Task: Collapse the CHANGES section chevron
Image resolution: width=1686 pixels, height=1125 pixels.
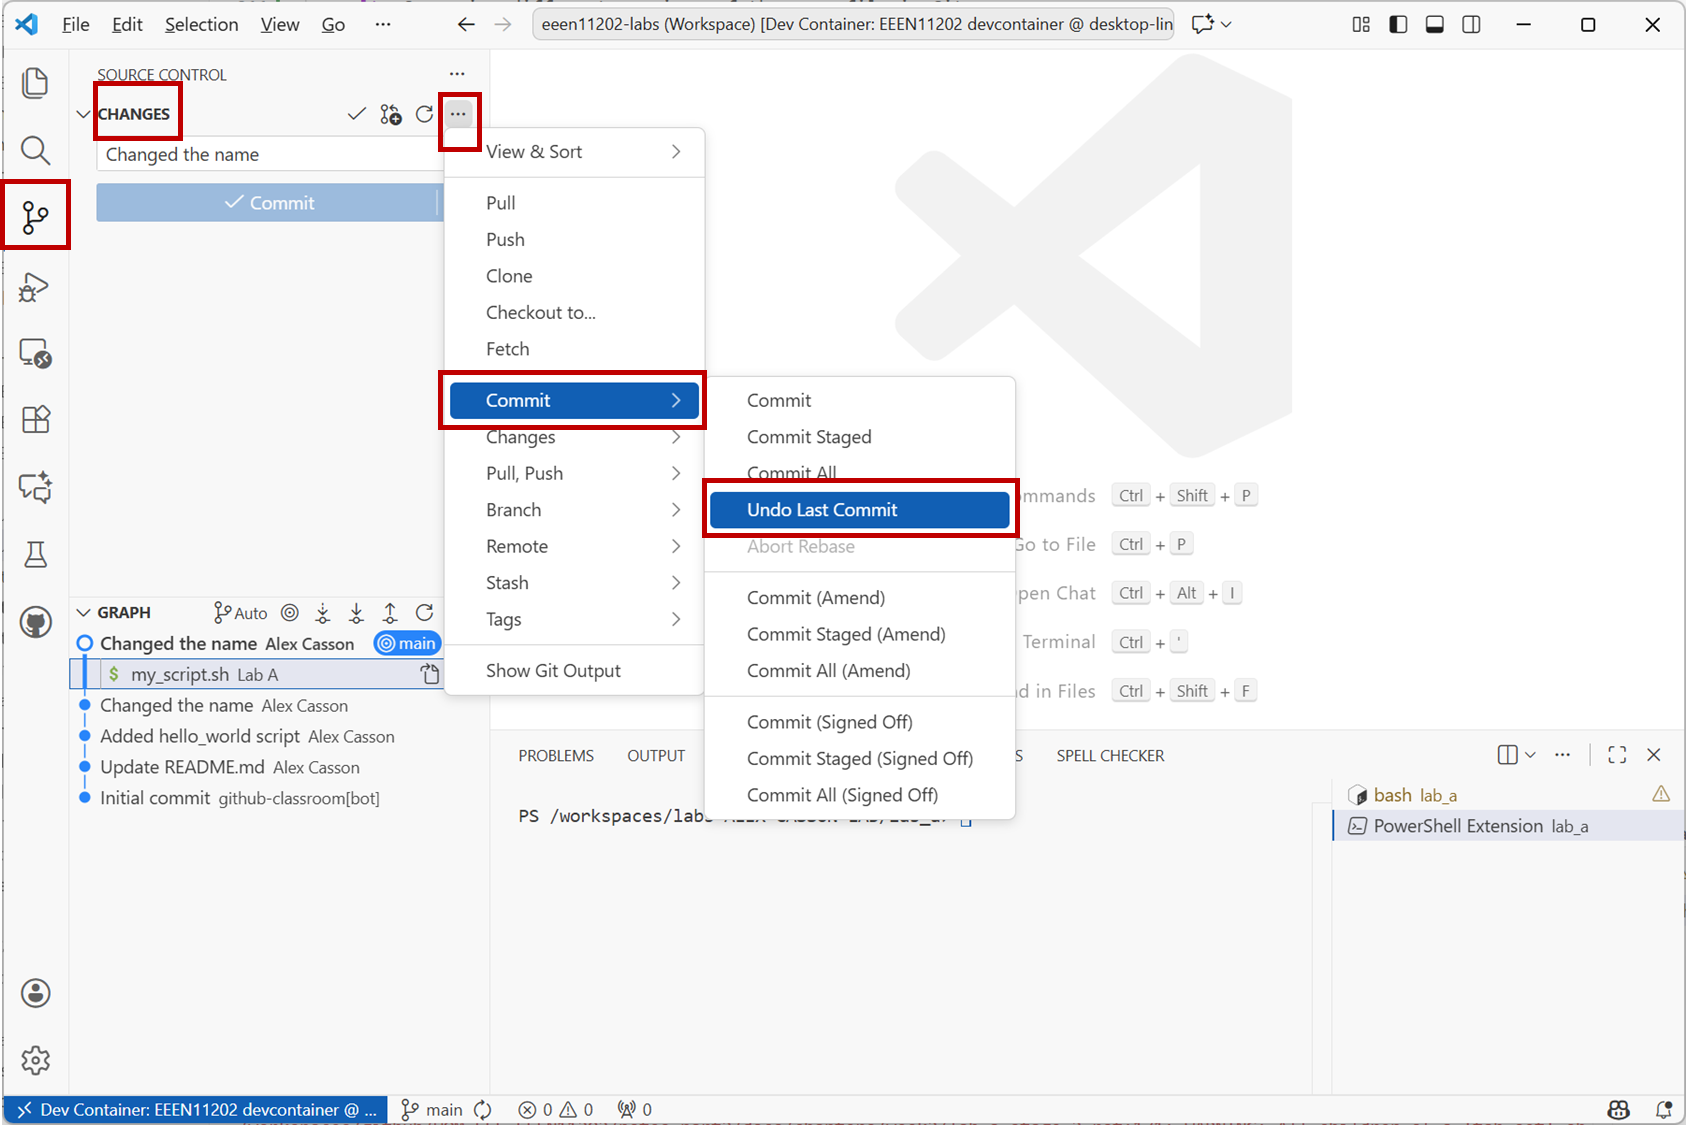Action: click(83, 114)
